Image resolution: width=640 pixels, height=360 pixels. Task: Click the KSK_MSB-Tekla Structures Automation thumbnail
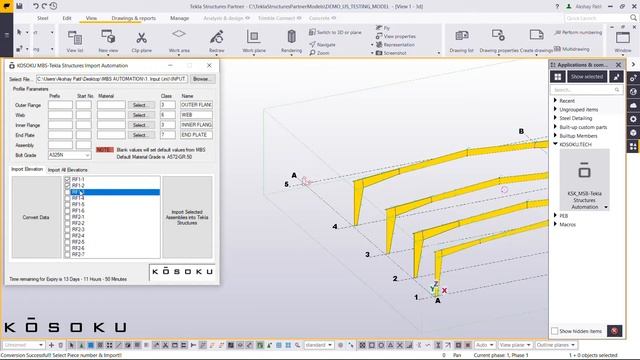[x=584, y=180]
